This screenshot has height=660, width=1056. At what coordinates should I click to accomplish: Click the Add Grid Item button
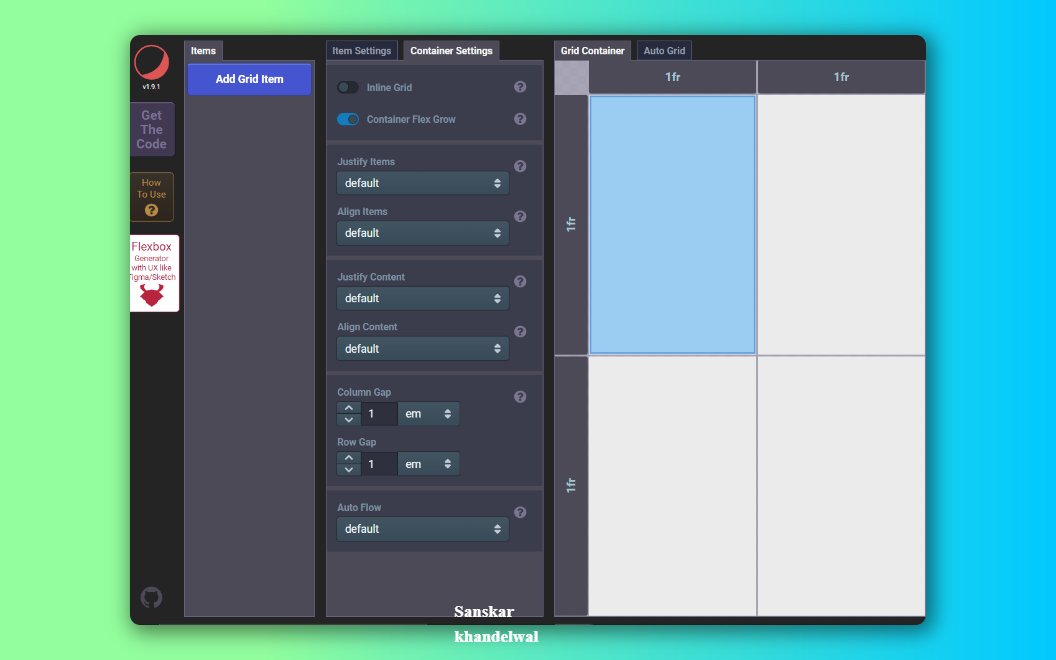click(x=249, y=79)
